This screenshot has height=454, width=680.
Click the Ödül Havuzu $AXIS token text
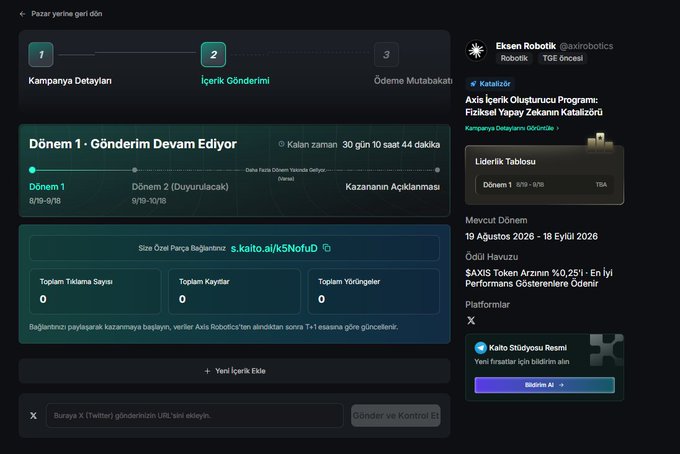click(x=539, y=278)
